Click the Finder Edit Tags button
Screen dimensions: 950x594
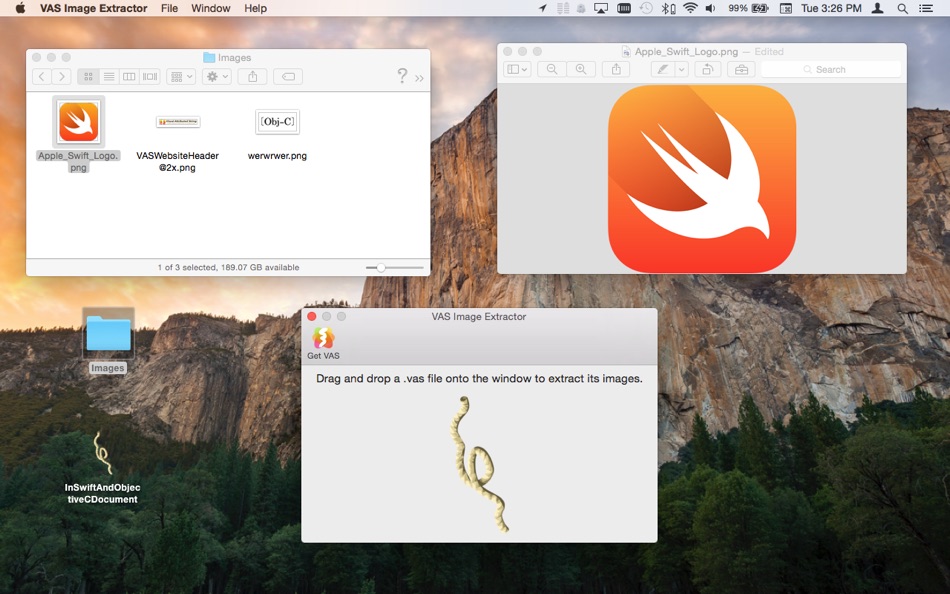[288, 76]
